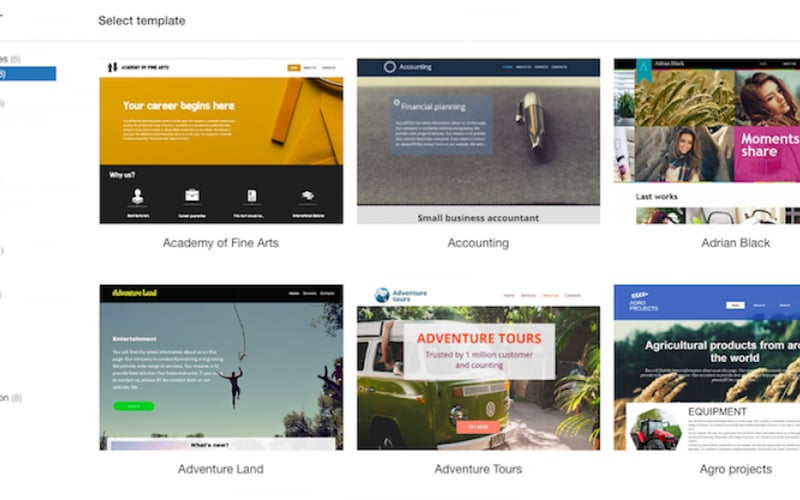800x500 pixels.
Task: Pick the Adventure Land template thumbnail
Action: 221,367
